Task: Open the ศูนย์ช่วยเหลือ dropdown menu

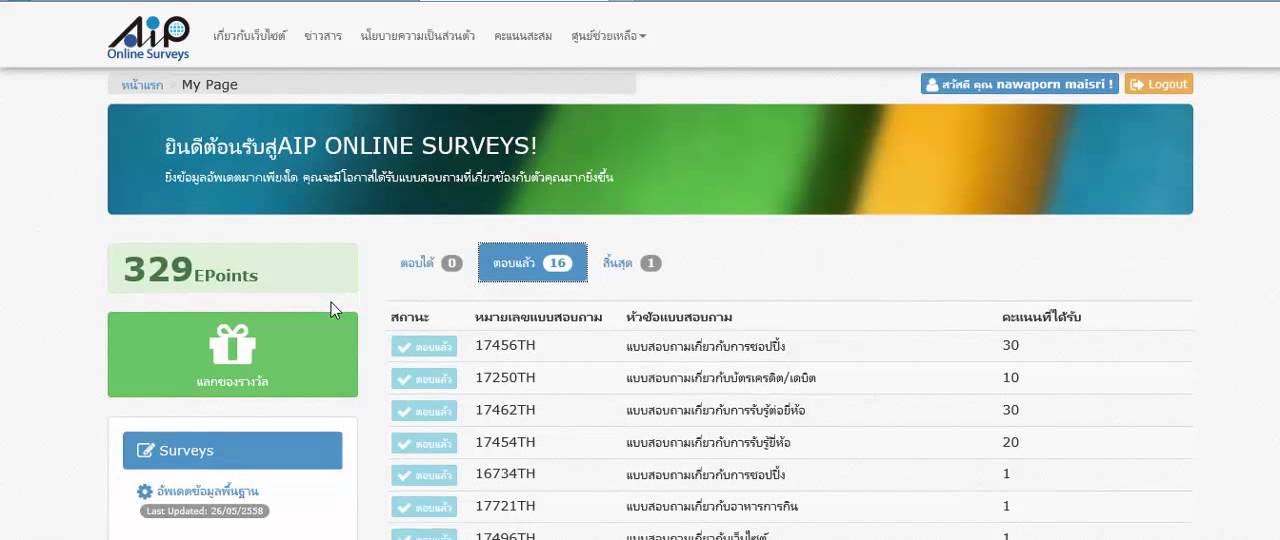Action: pyautogui.click(x=608, y=36)
